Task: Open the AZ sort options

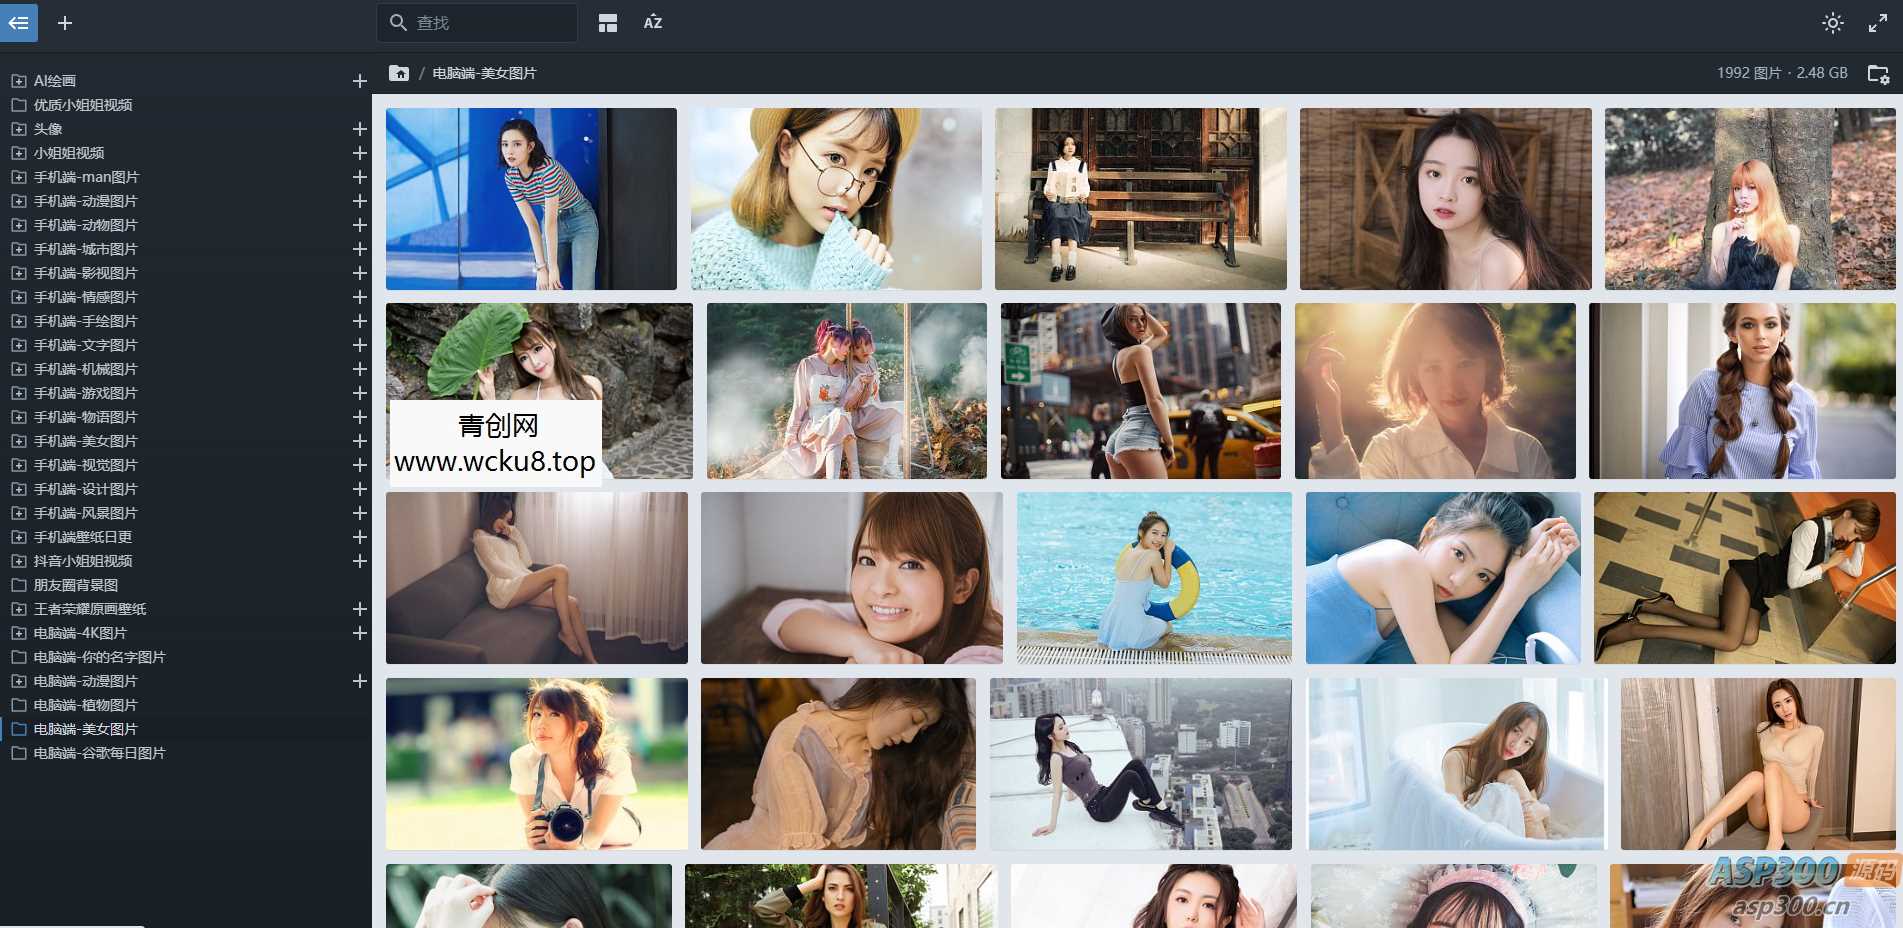Action: pyautogui.click(x=653, y=23)
